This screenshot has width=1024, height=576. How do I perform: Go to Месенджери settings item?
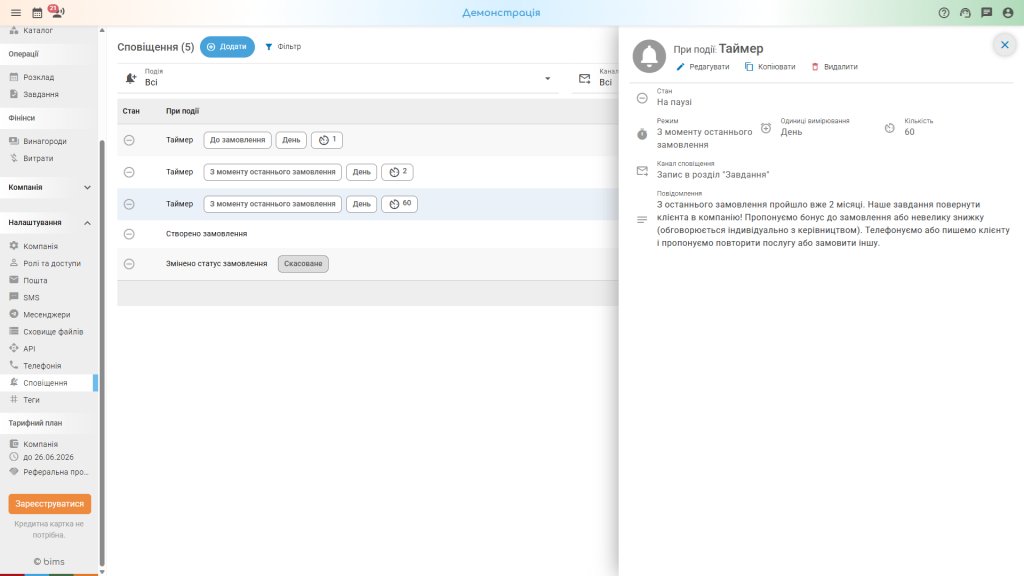46,314
